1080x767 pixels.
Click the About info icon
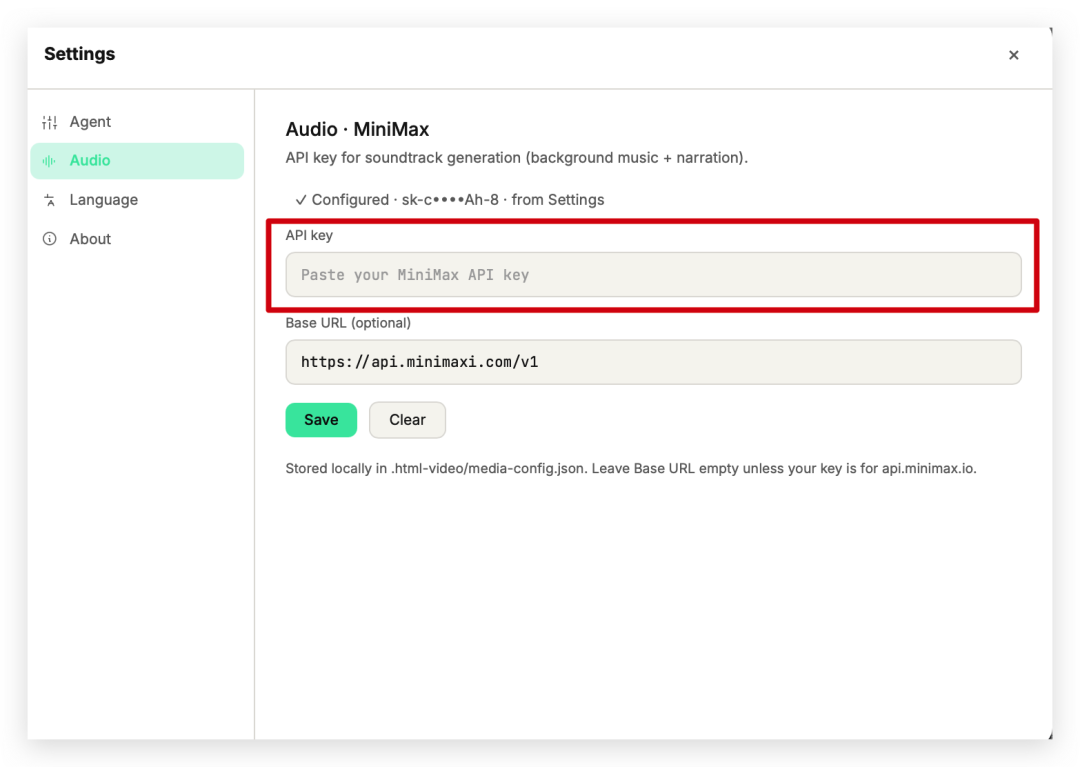50,239
